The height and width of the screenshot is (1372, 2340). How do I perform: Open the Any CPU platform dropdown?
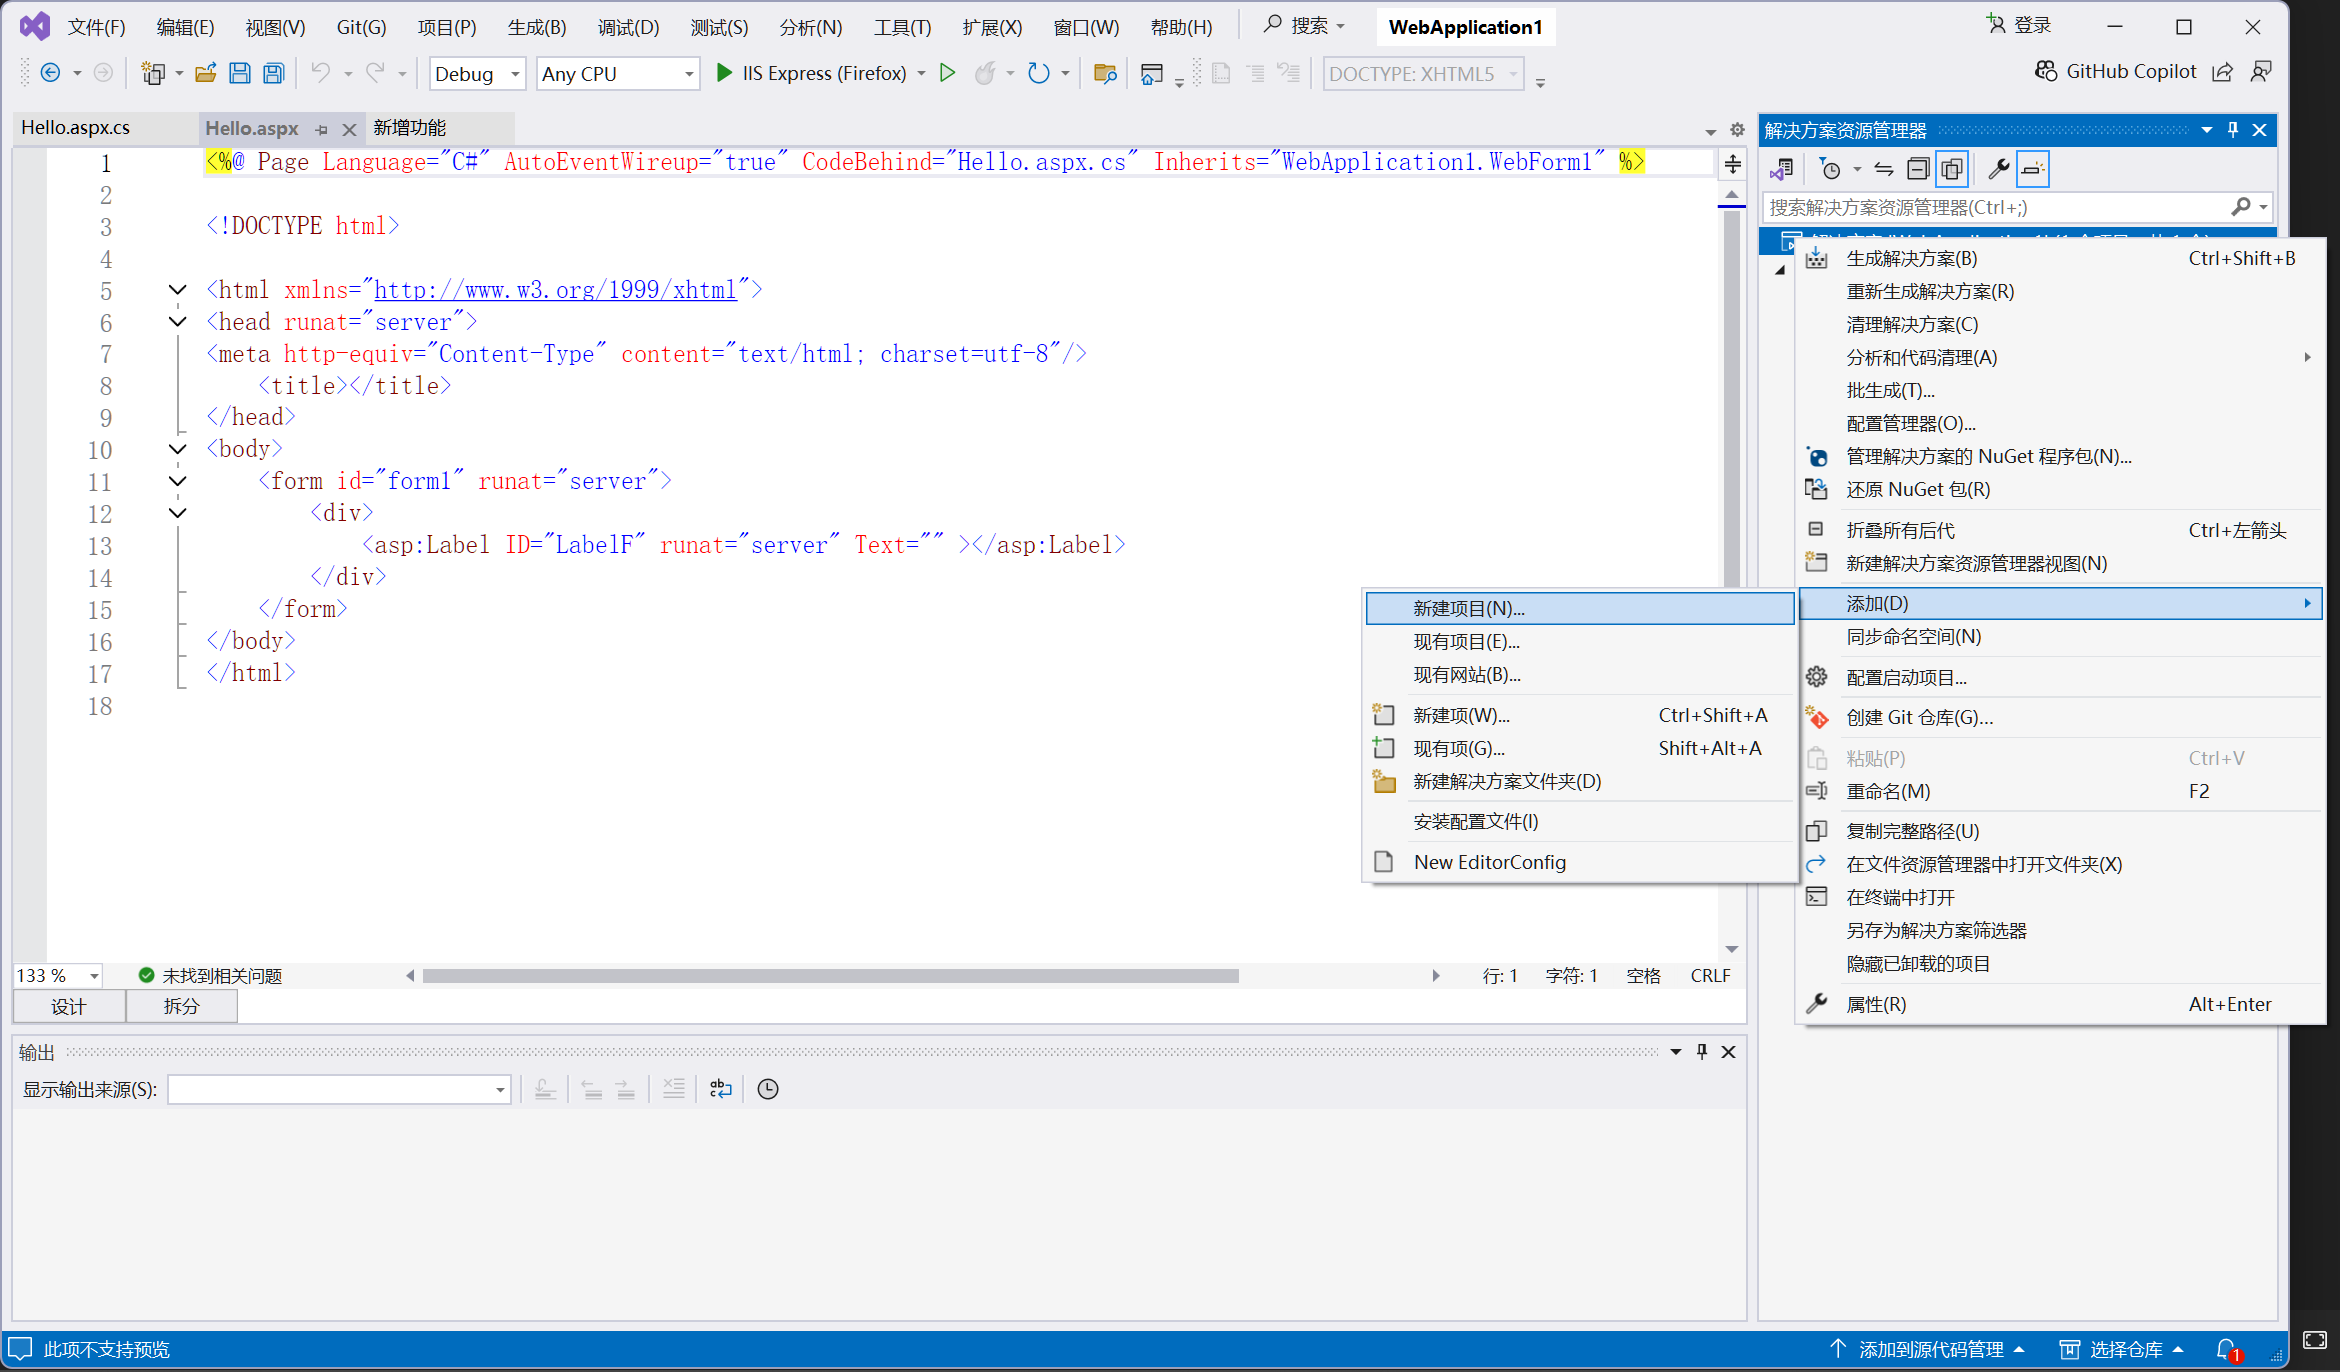[617, 74]
